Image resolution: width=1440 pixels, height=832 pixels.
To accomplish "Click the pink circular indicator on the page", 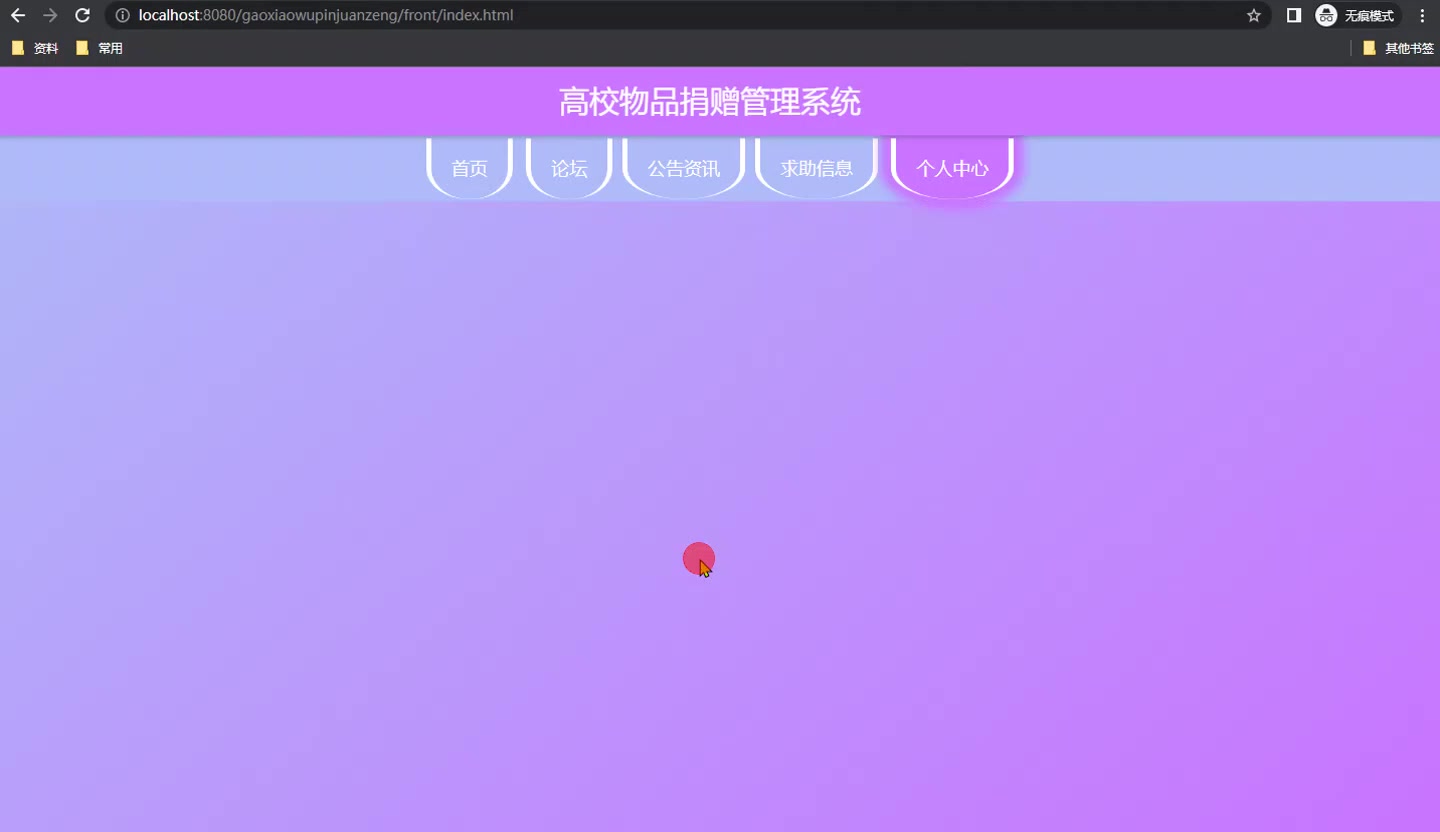I will (698, 557).
